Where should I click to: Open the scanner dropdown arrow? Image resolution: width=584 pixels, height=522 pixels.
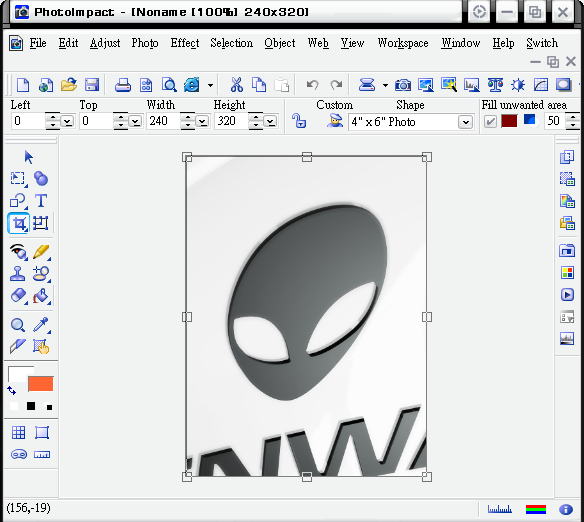click(x=385, y=85)
